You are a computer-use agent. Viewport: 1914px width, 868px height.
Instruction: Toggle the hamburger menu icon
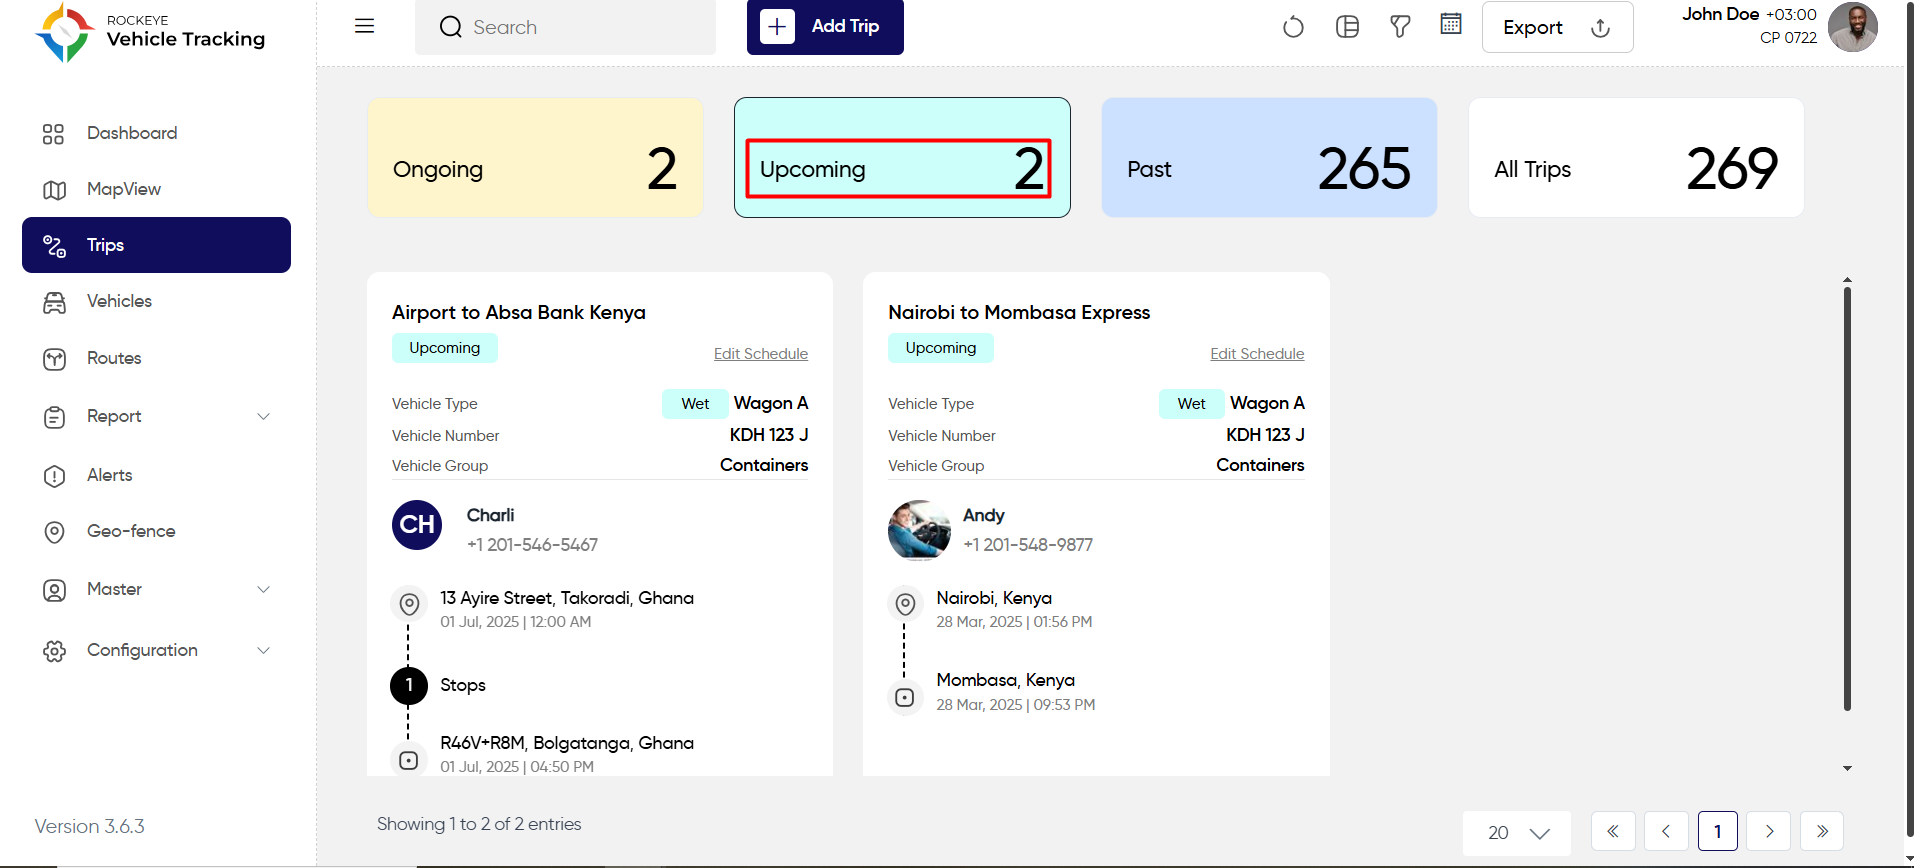(365, 26)
